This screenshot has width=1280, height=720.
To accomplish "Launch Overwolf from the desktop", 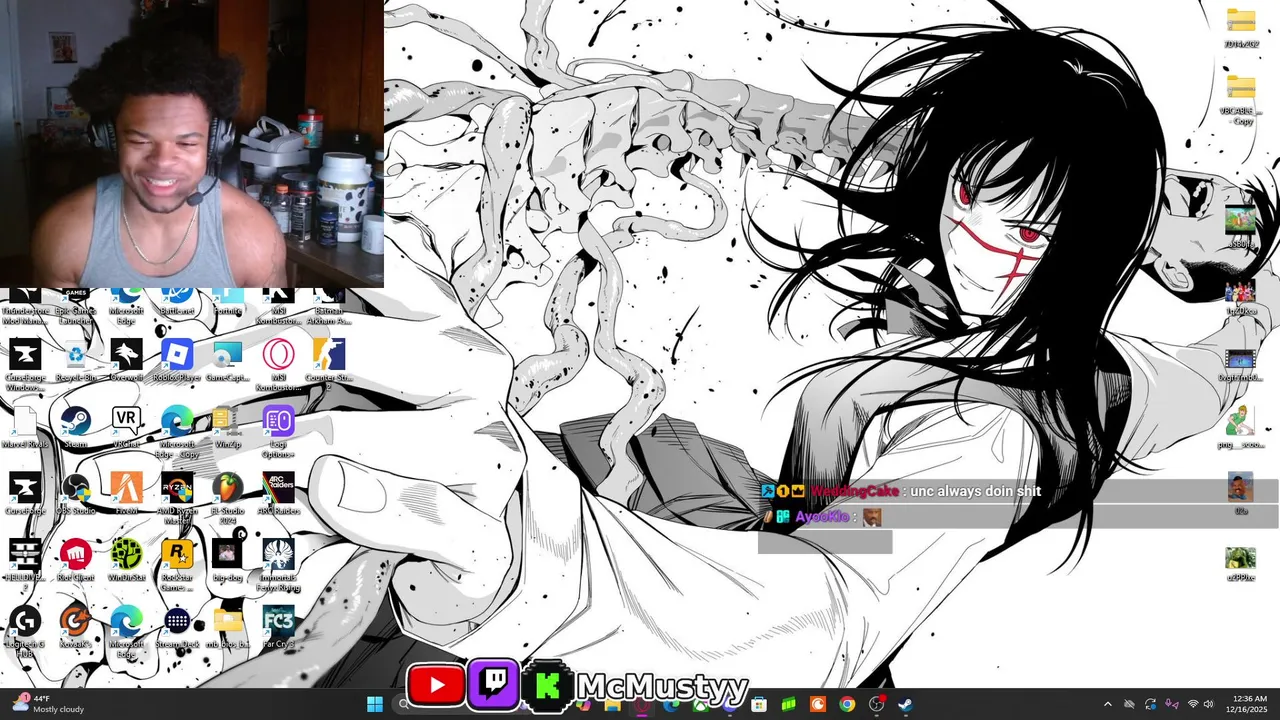I will tap(126, 361).
